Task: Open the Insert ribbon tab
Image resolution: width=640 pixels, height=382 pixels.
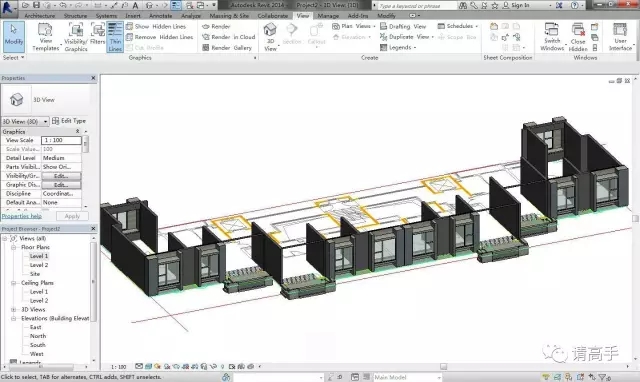Action: tap(133, 16)
